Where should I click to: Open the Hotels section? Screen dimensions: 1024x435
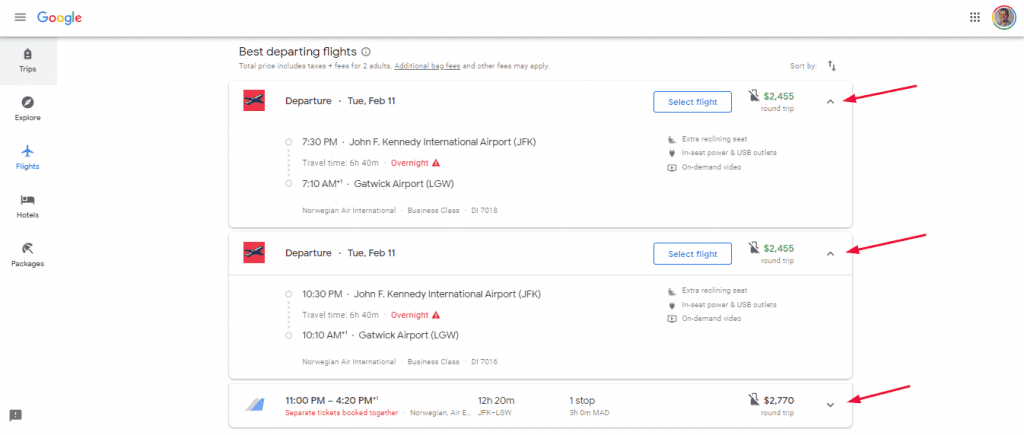coord(28,206)
